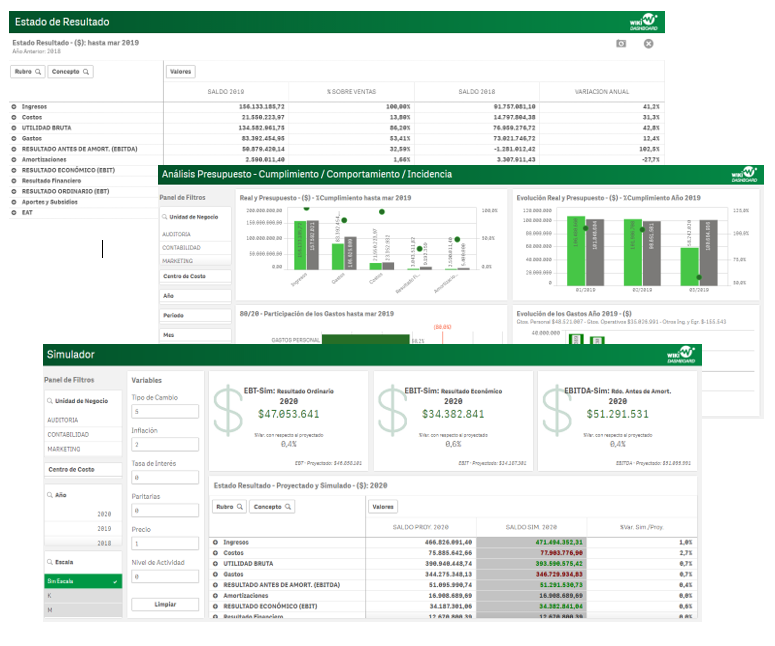775x646 pixels.
Task: Click the VARIACION ANUAL column header
Action: [x=602, y=92]
